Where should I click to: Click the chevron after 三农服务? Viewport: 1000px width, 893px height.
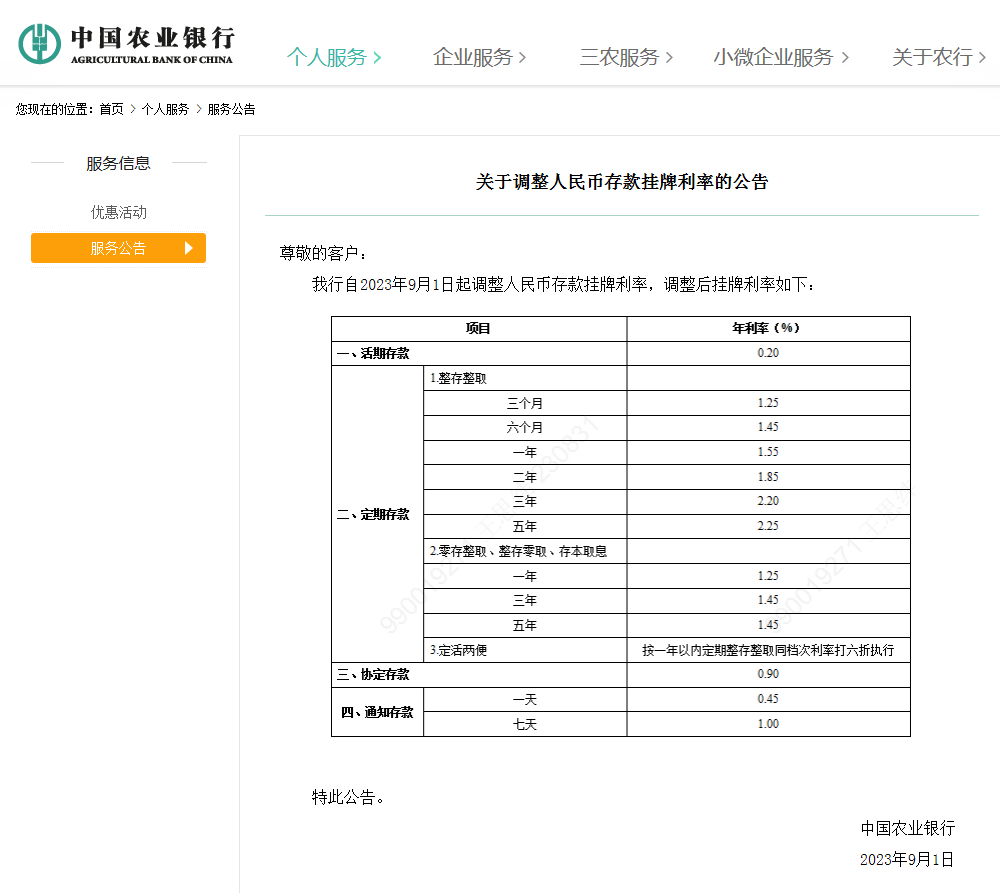669,58
